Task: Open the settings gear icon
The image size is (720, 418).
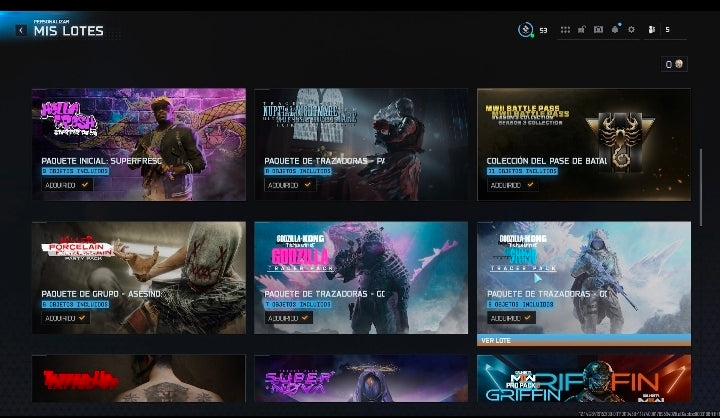Action: click(631, 29)
